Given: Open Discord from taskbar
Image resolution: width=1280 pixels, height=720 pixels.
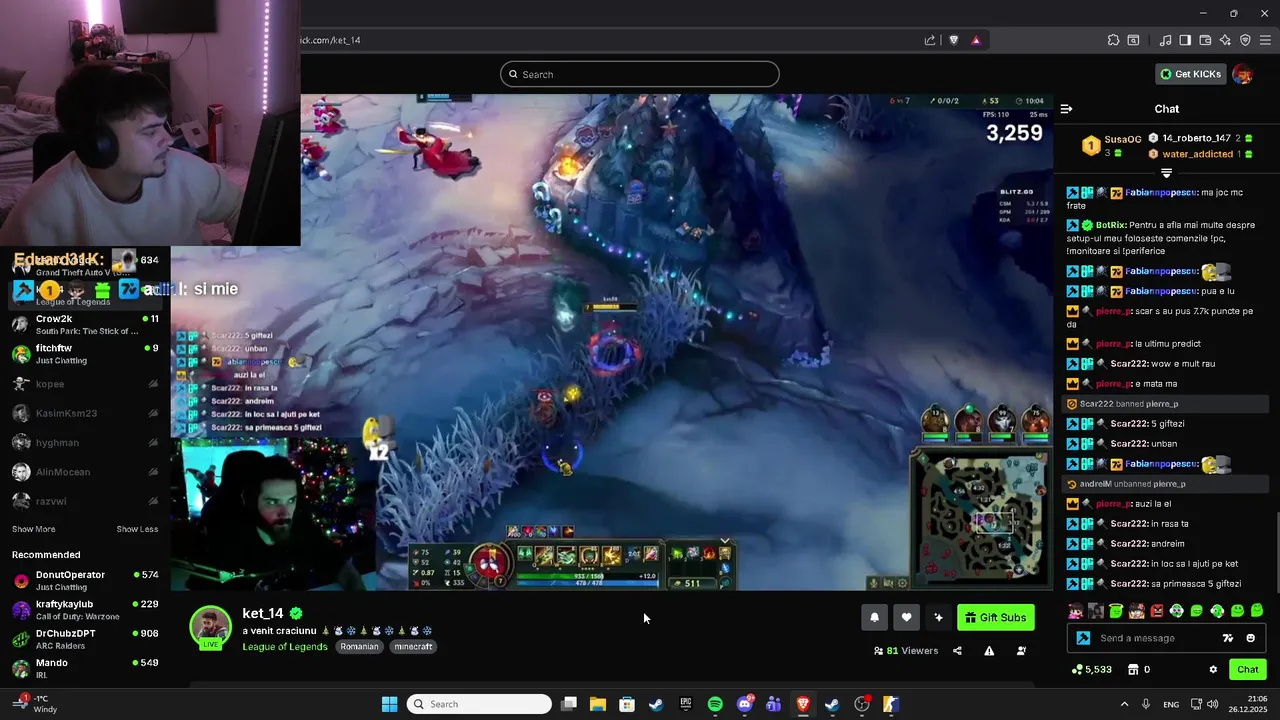Looking at the screenshot, I should pyautogui.click(x=744, y=704).
